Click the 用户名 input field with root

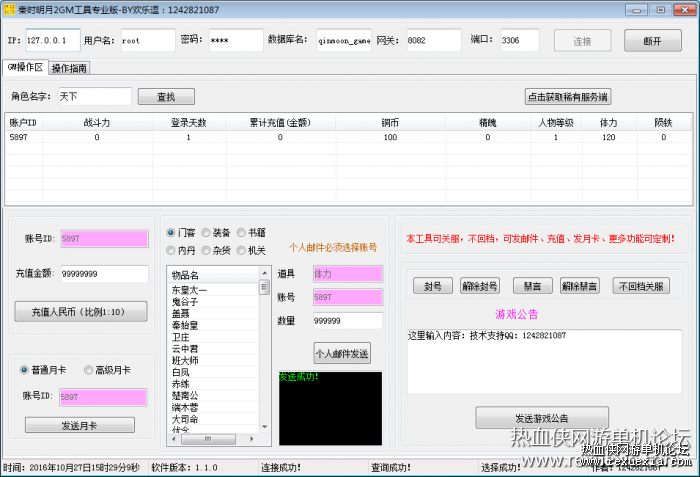coord(148,40)
